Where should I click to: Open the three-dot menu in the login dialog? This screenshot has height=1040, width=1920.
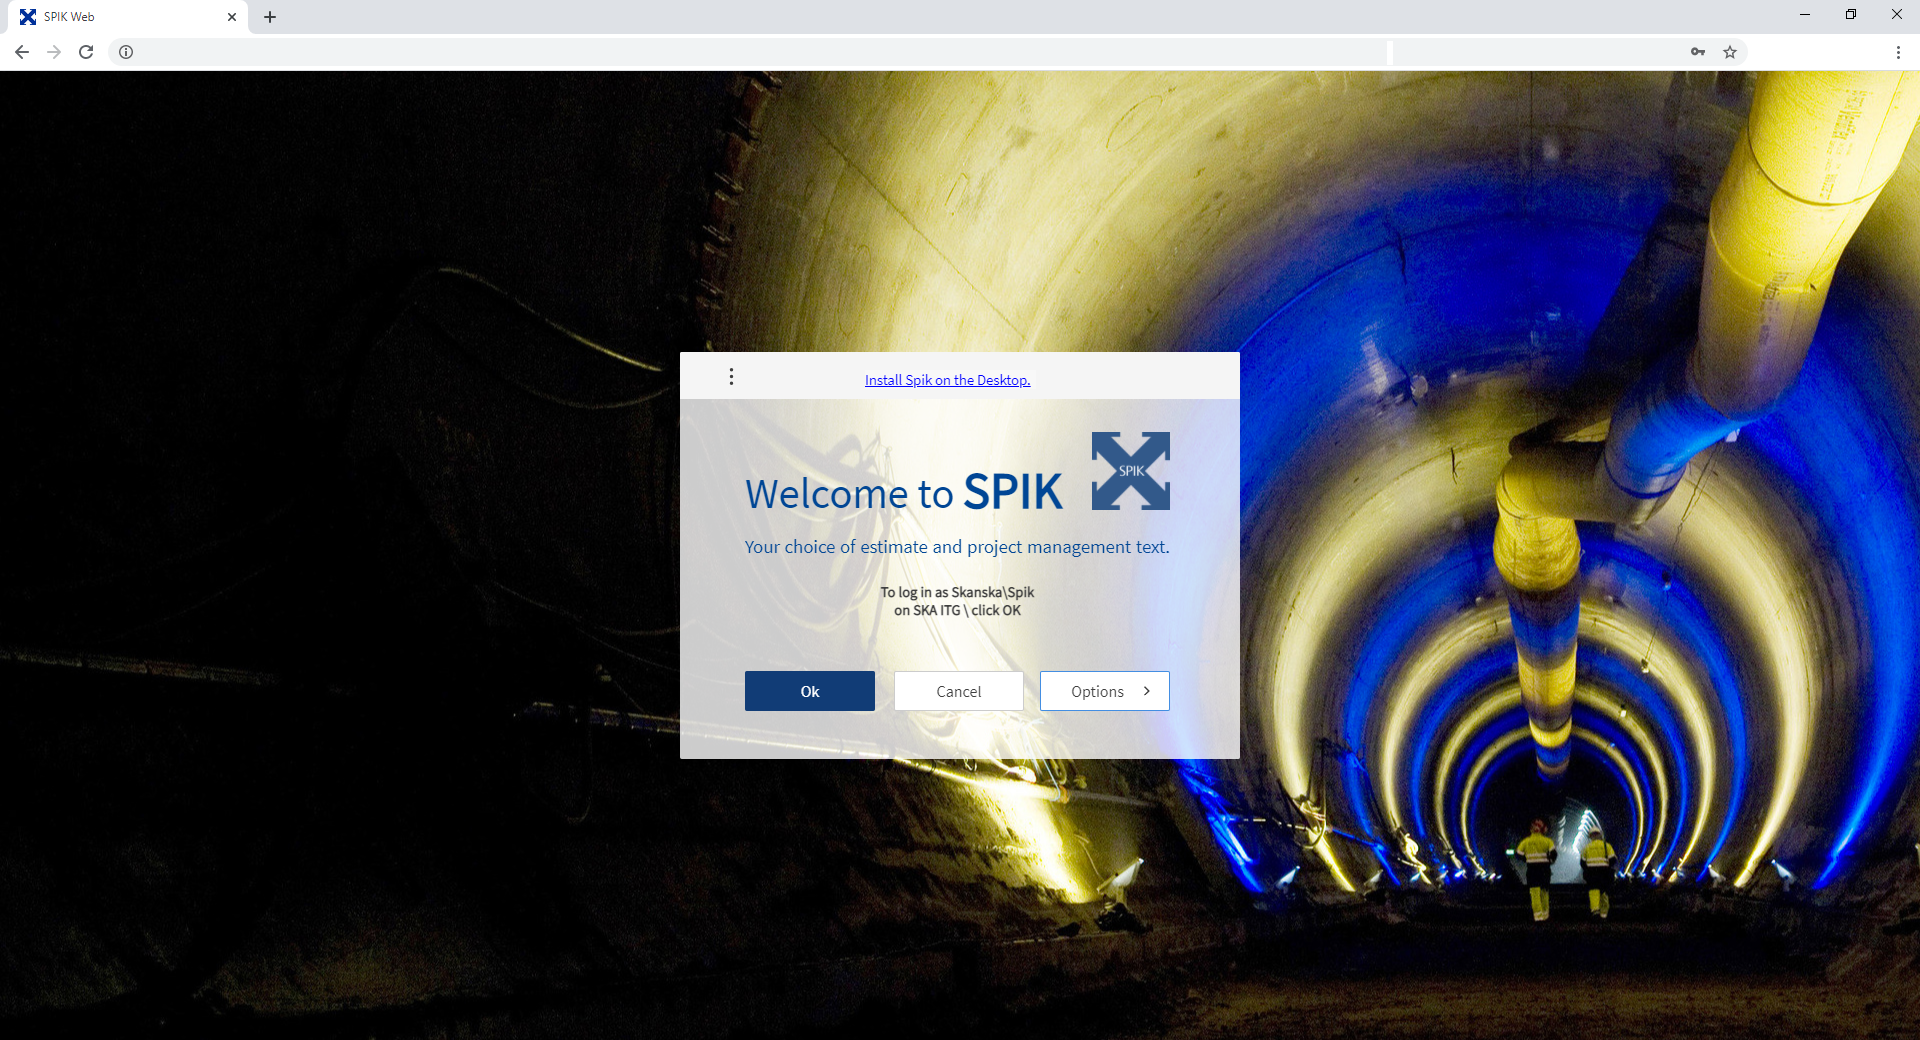pos(731,377)
